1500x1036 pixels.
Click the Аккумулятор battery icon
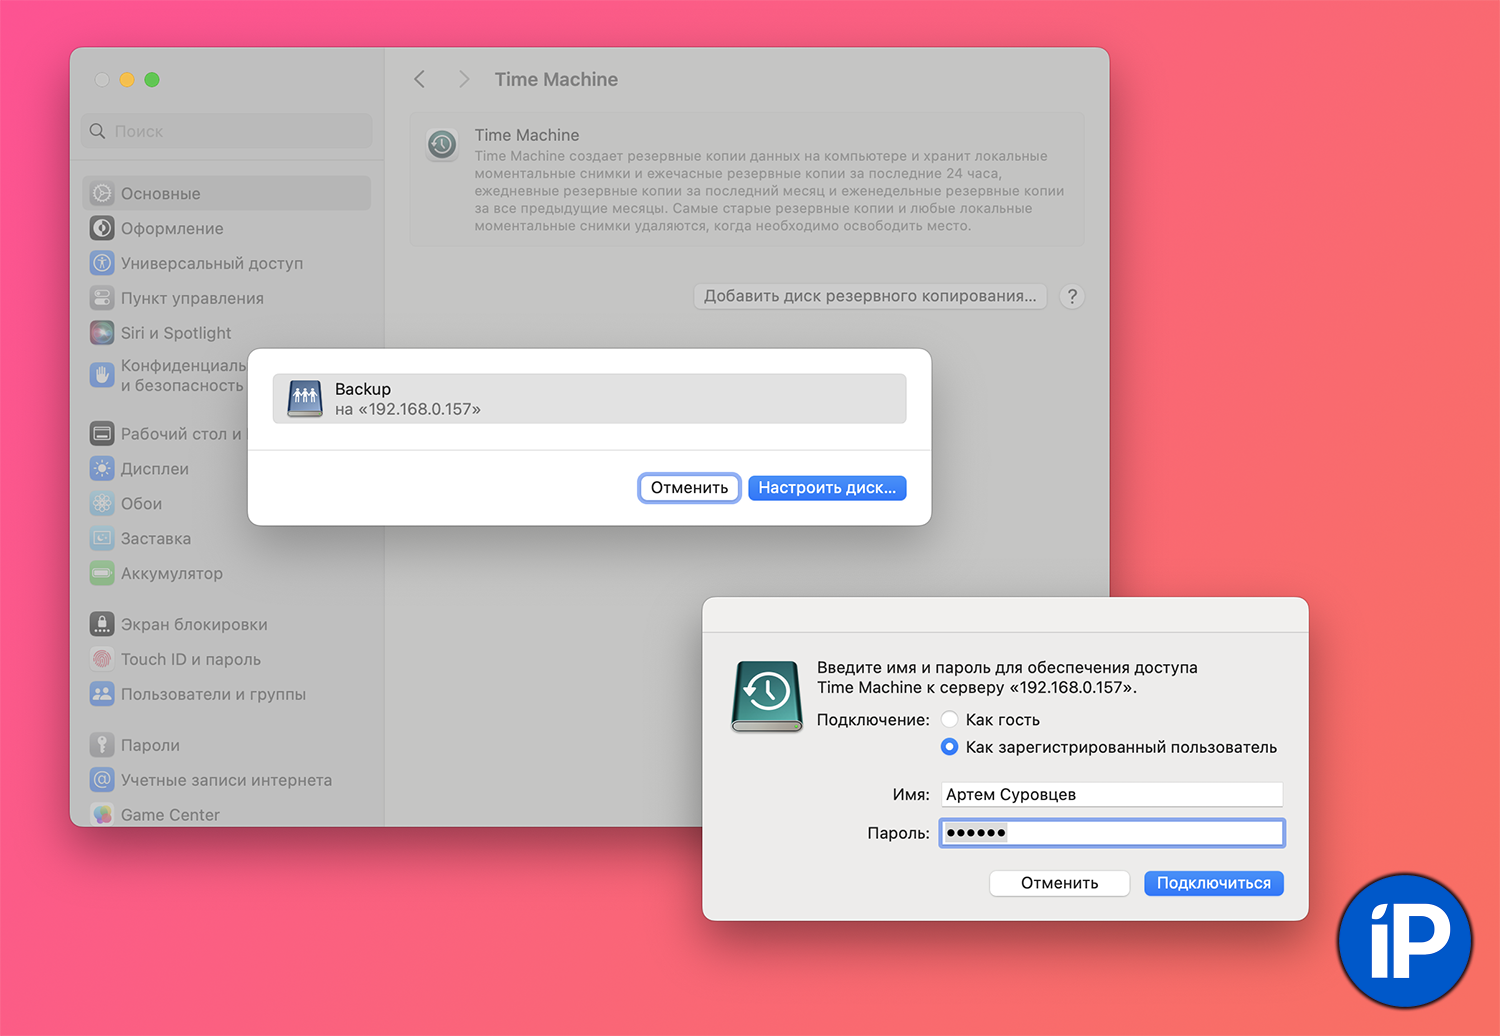pos(102,574)
